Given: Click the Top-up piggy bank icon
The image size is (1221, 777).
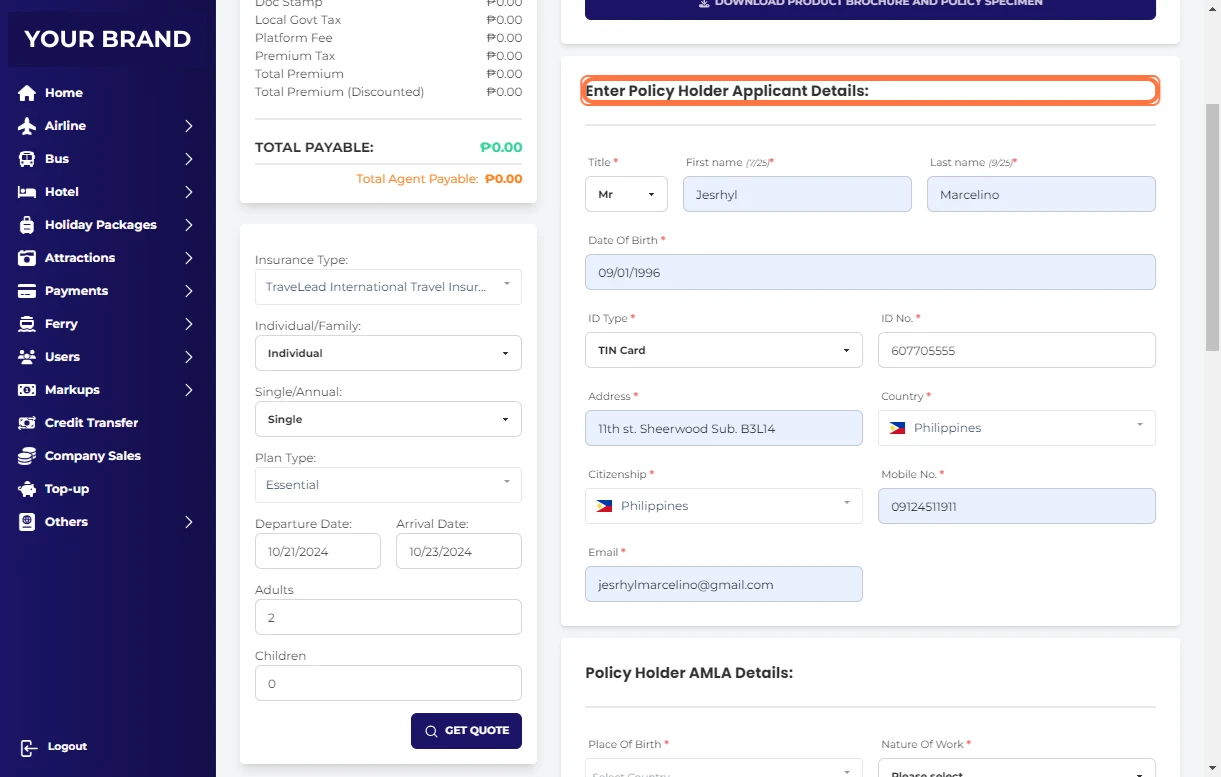Looking at the screenshot, I should point(27,489).
